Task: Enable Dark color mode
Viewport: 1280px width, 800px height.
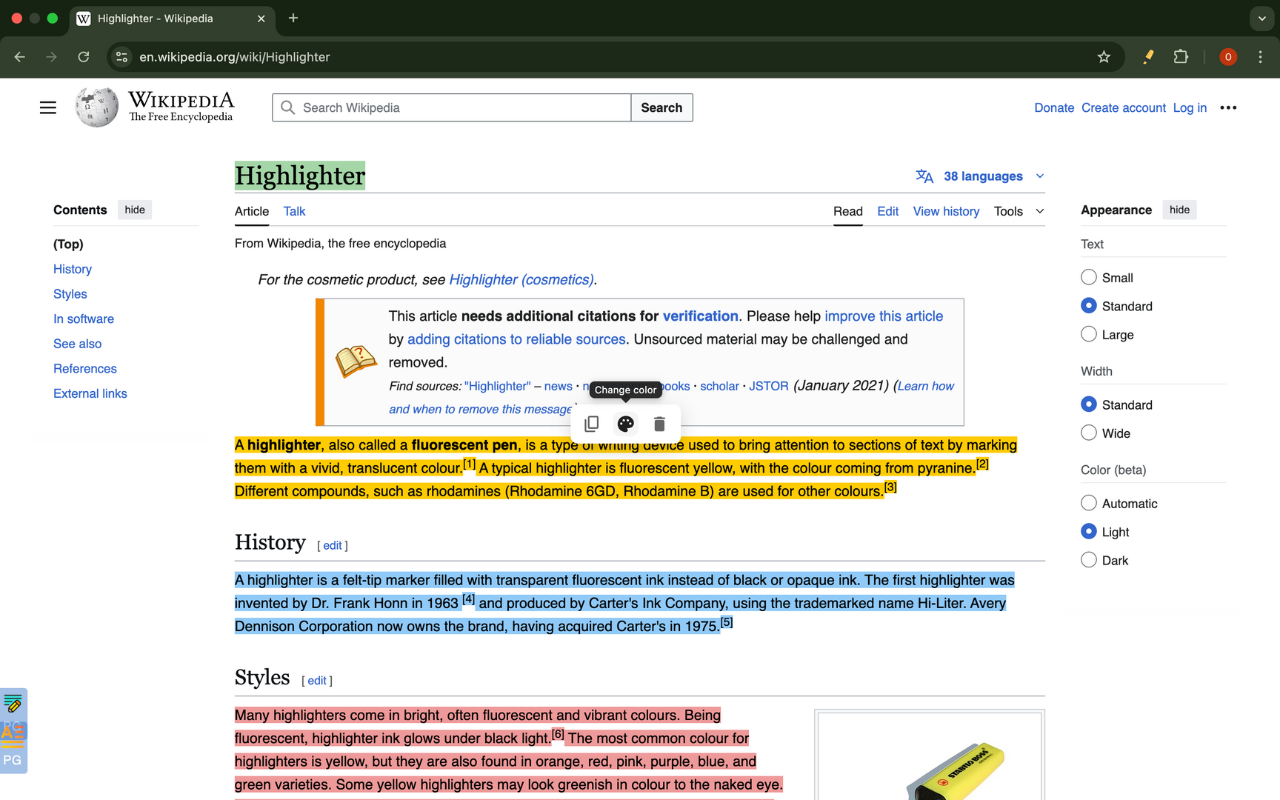Action: tap(1089, 560)
